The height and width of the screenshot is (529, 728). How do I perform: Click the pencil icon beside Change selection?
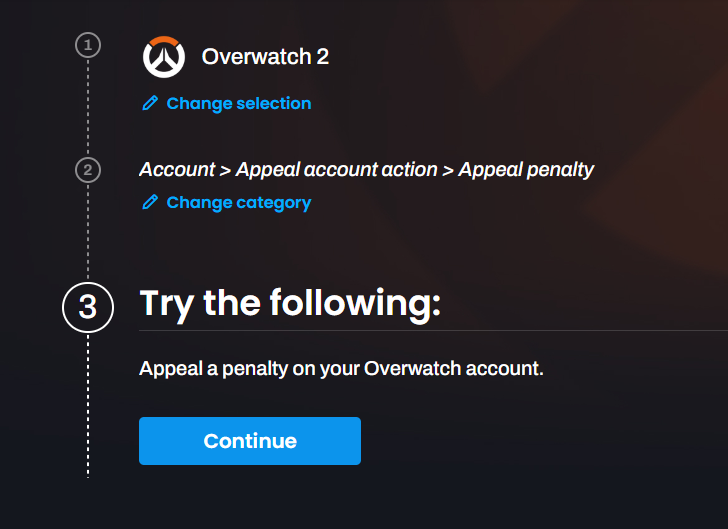point(150,103)
